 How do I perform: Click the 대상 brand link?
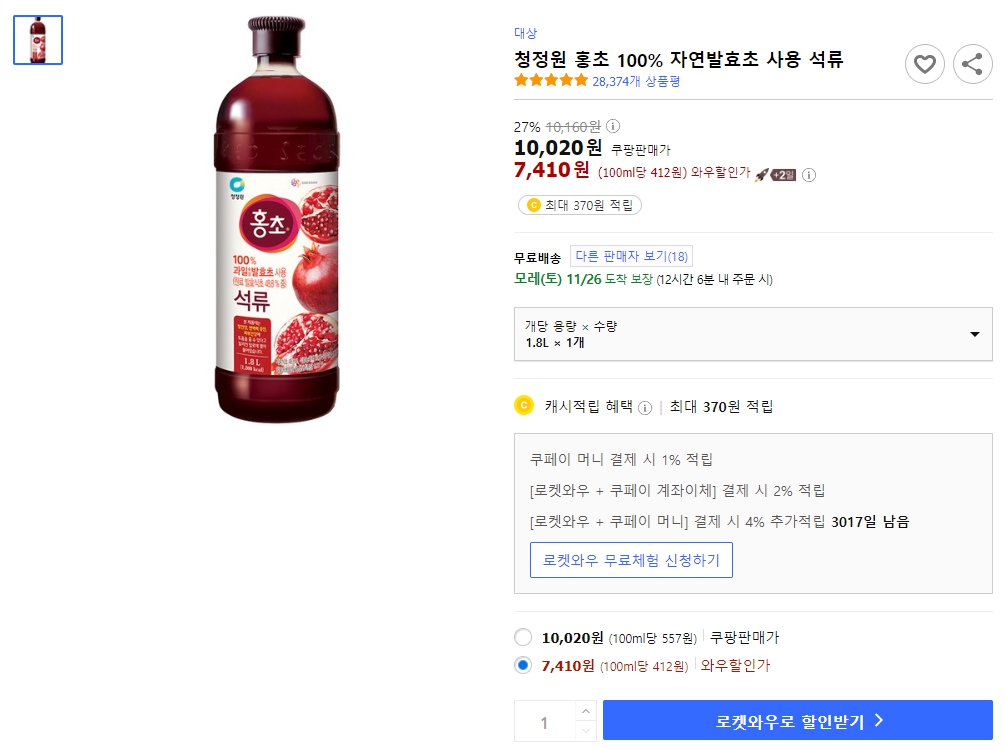pyautogui.click(x=525, y=32)
